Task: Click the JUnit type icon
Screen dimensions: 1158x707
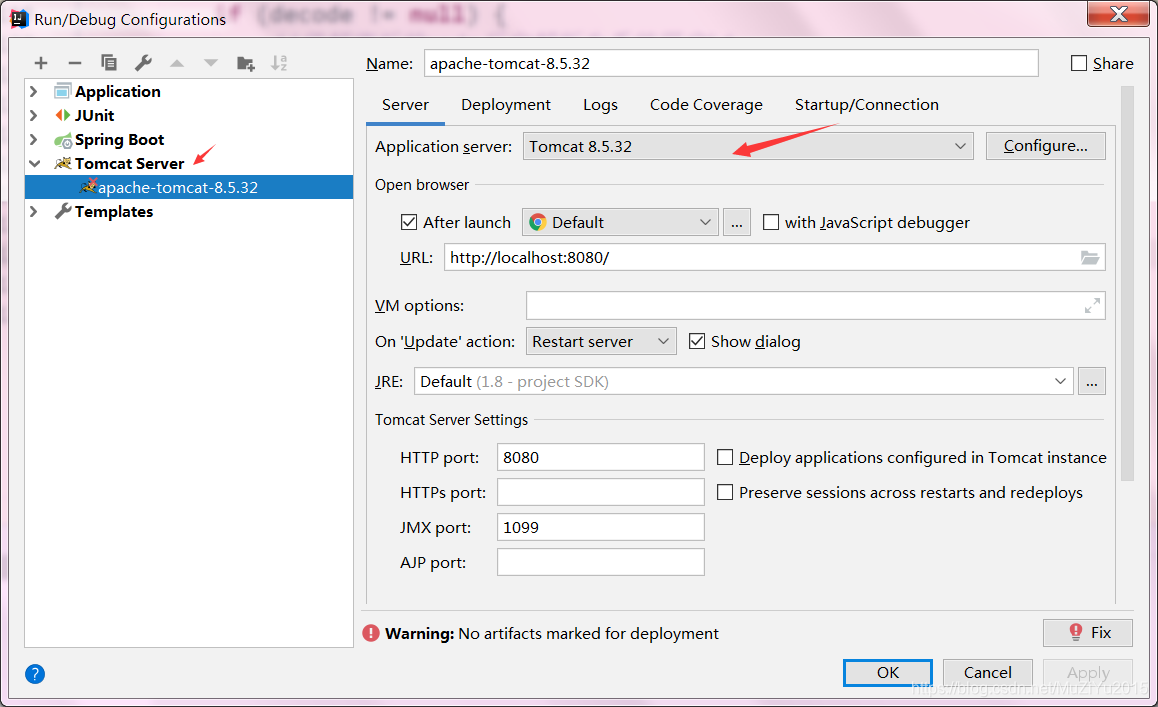Action: [63, 115]
